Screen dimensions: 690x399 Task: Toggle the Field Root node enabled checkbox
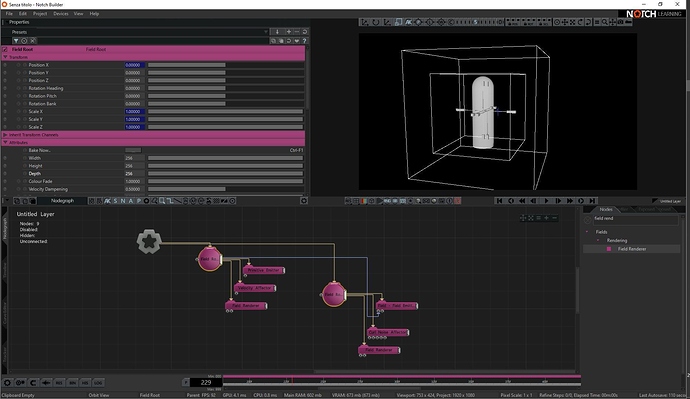pyautogui.click(x=5, y=49)
